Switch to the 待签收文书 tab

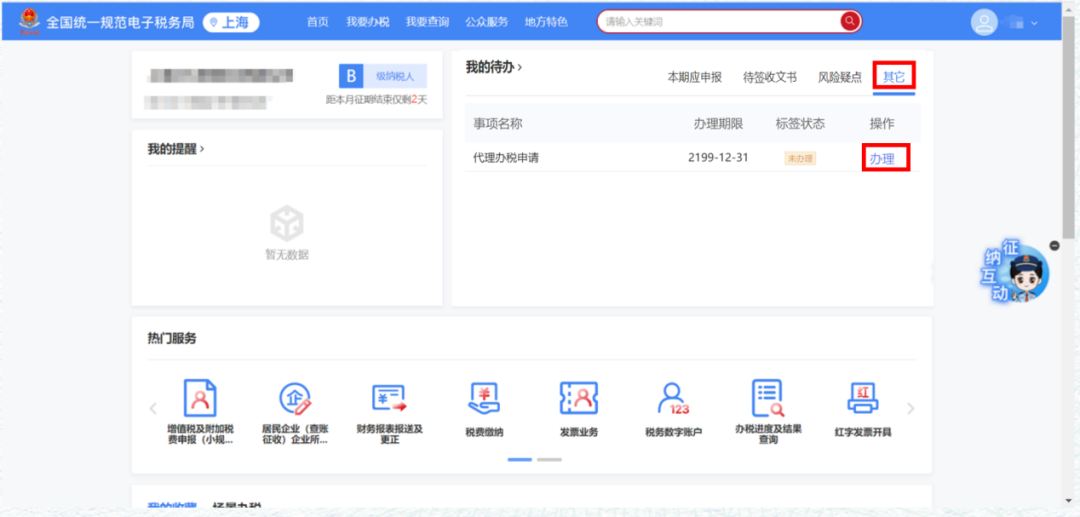pos(770,77)
